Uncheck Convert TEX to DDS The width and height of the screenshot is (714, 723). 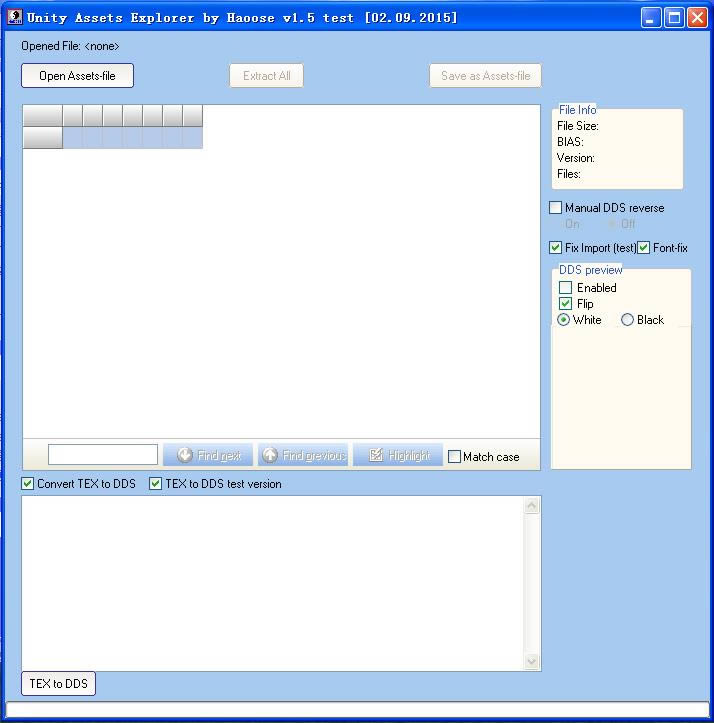(28, 484)
